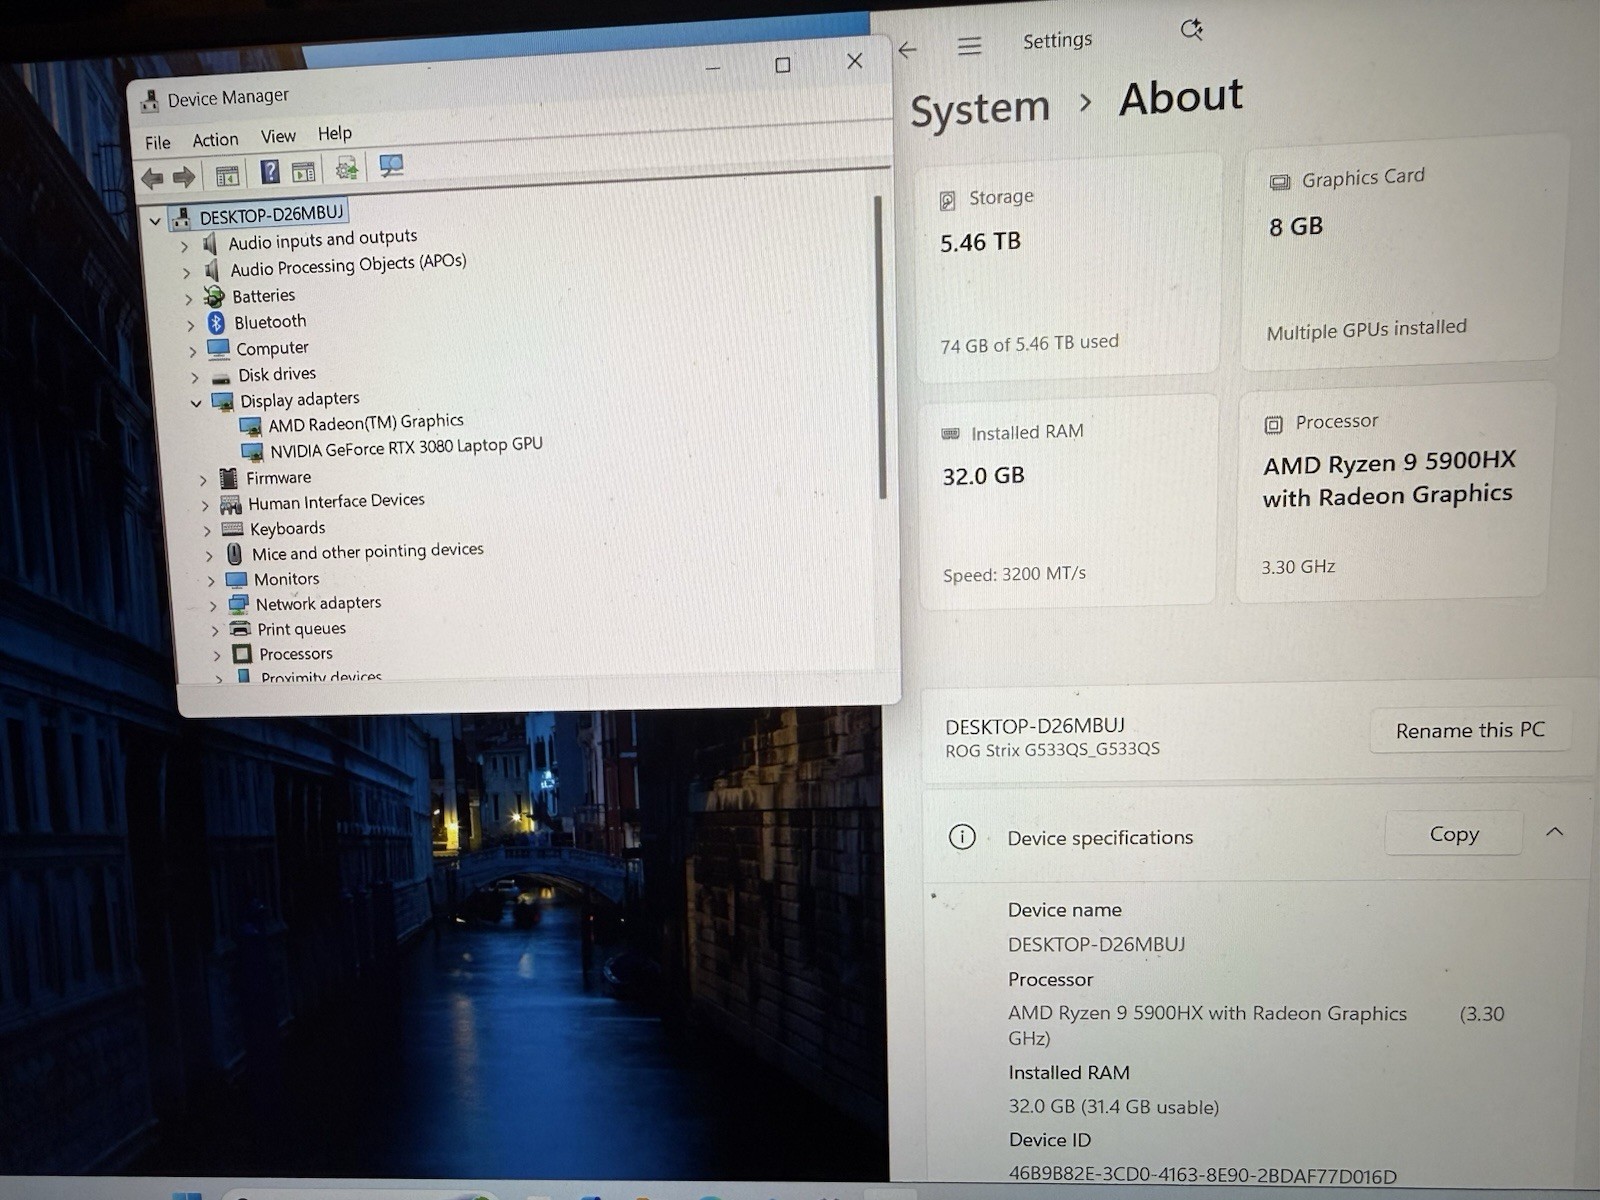
Task: Click the Bluetooth device category icon
Action: [x=216, y=322]
